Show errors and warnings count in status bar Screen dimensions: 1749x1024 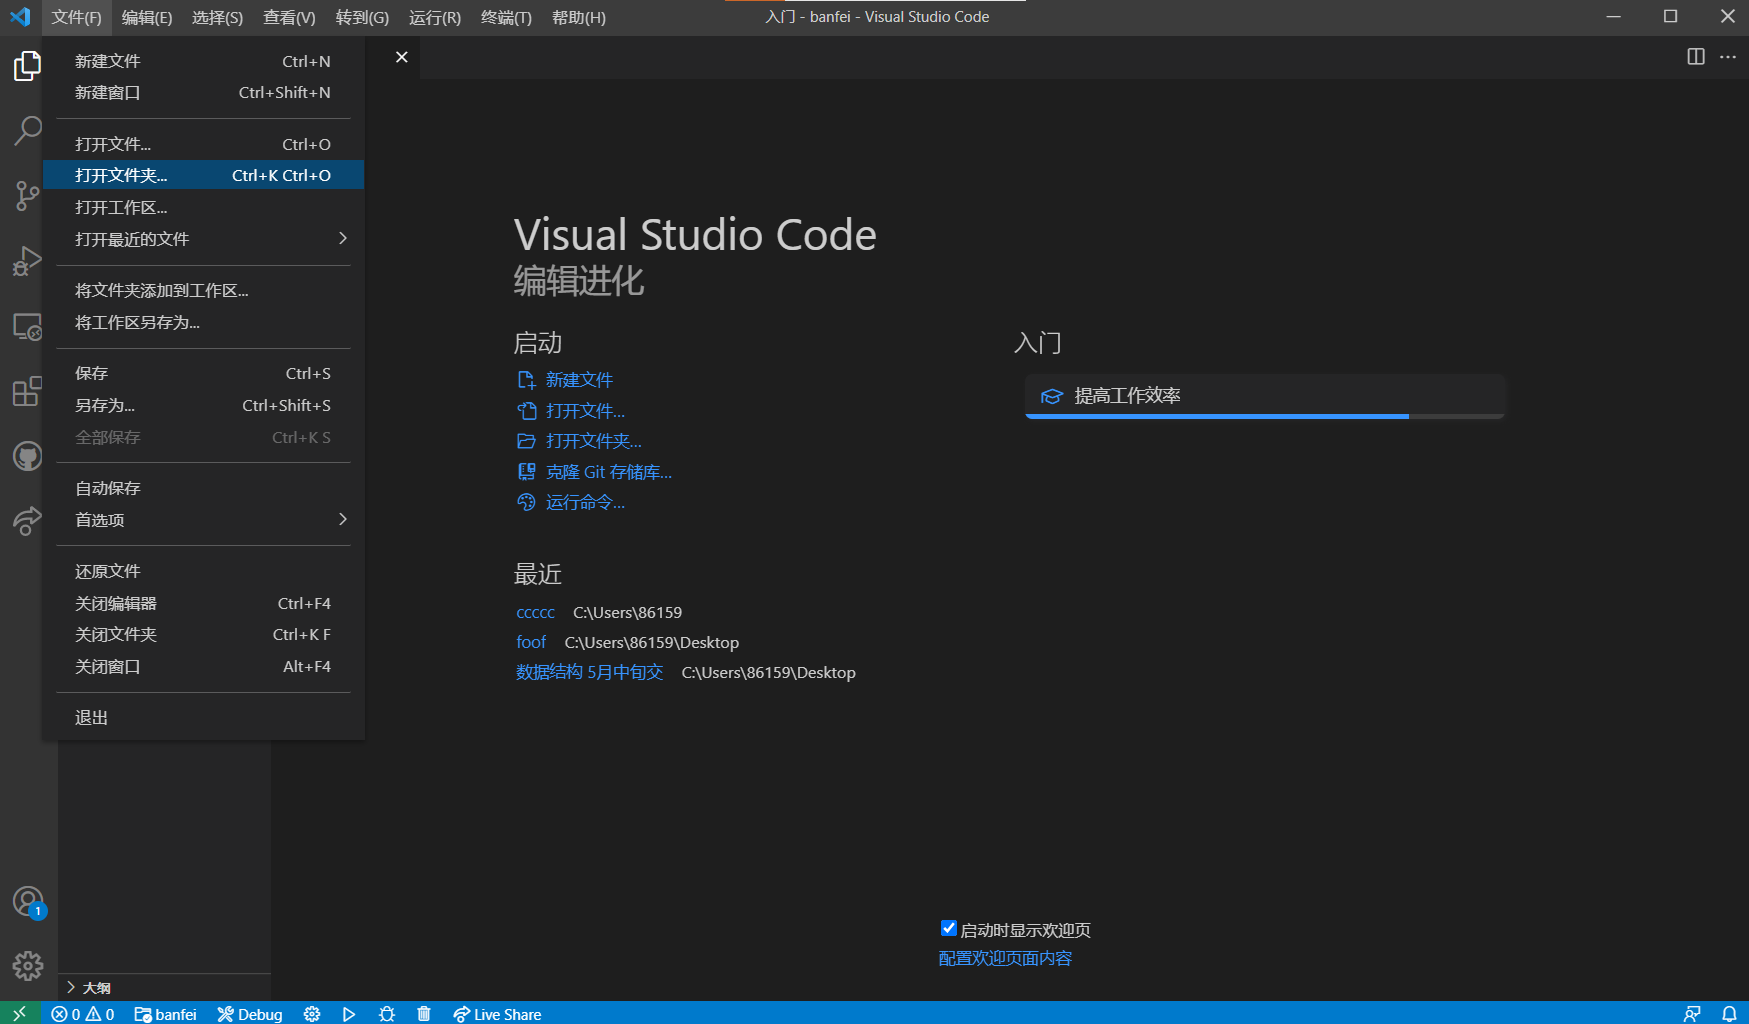click(x=83, y=1014)
